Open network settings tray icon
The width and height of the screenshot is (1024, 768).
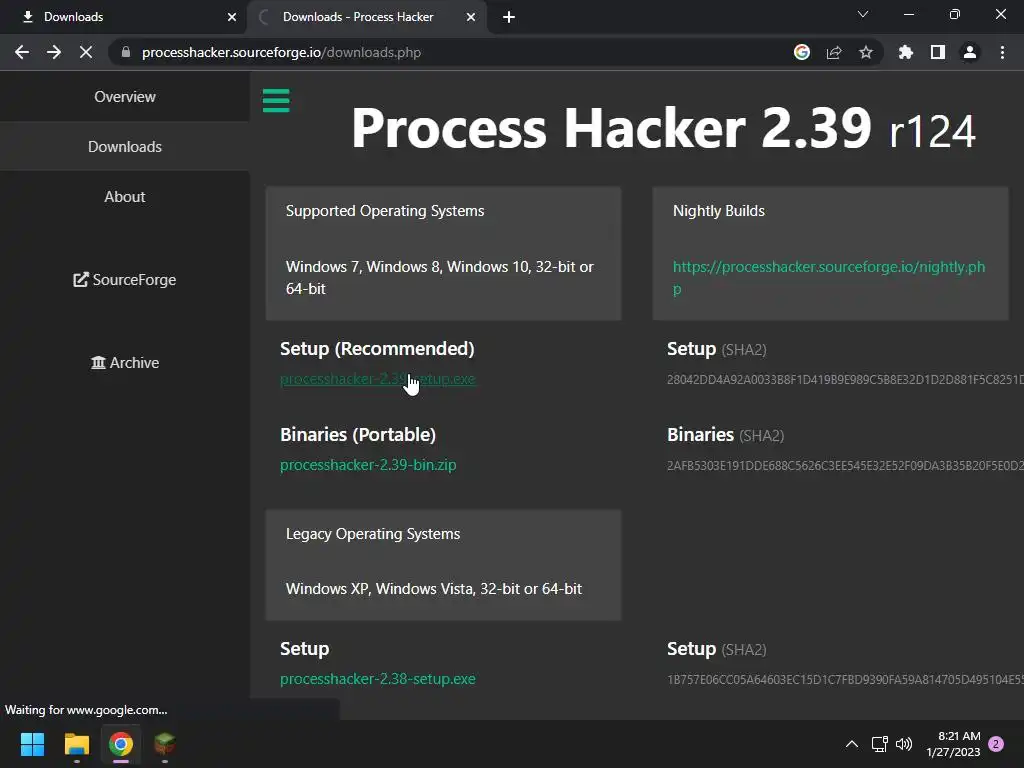879,744
